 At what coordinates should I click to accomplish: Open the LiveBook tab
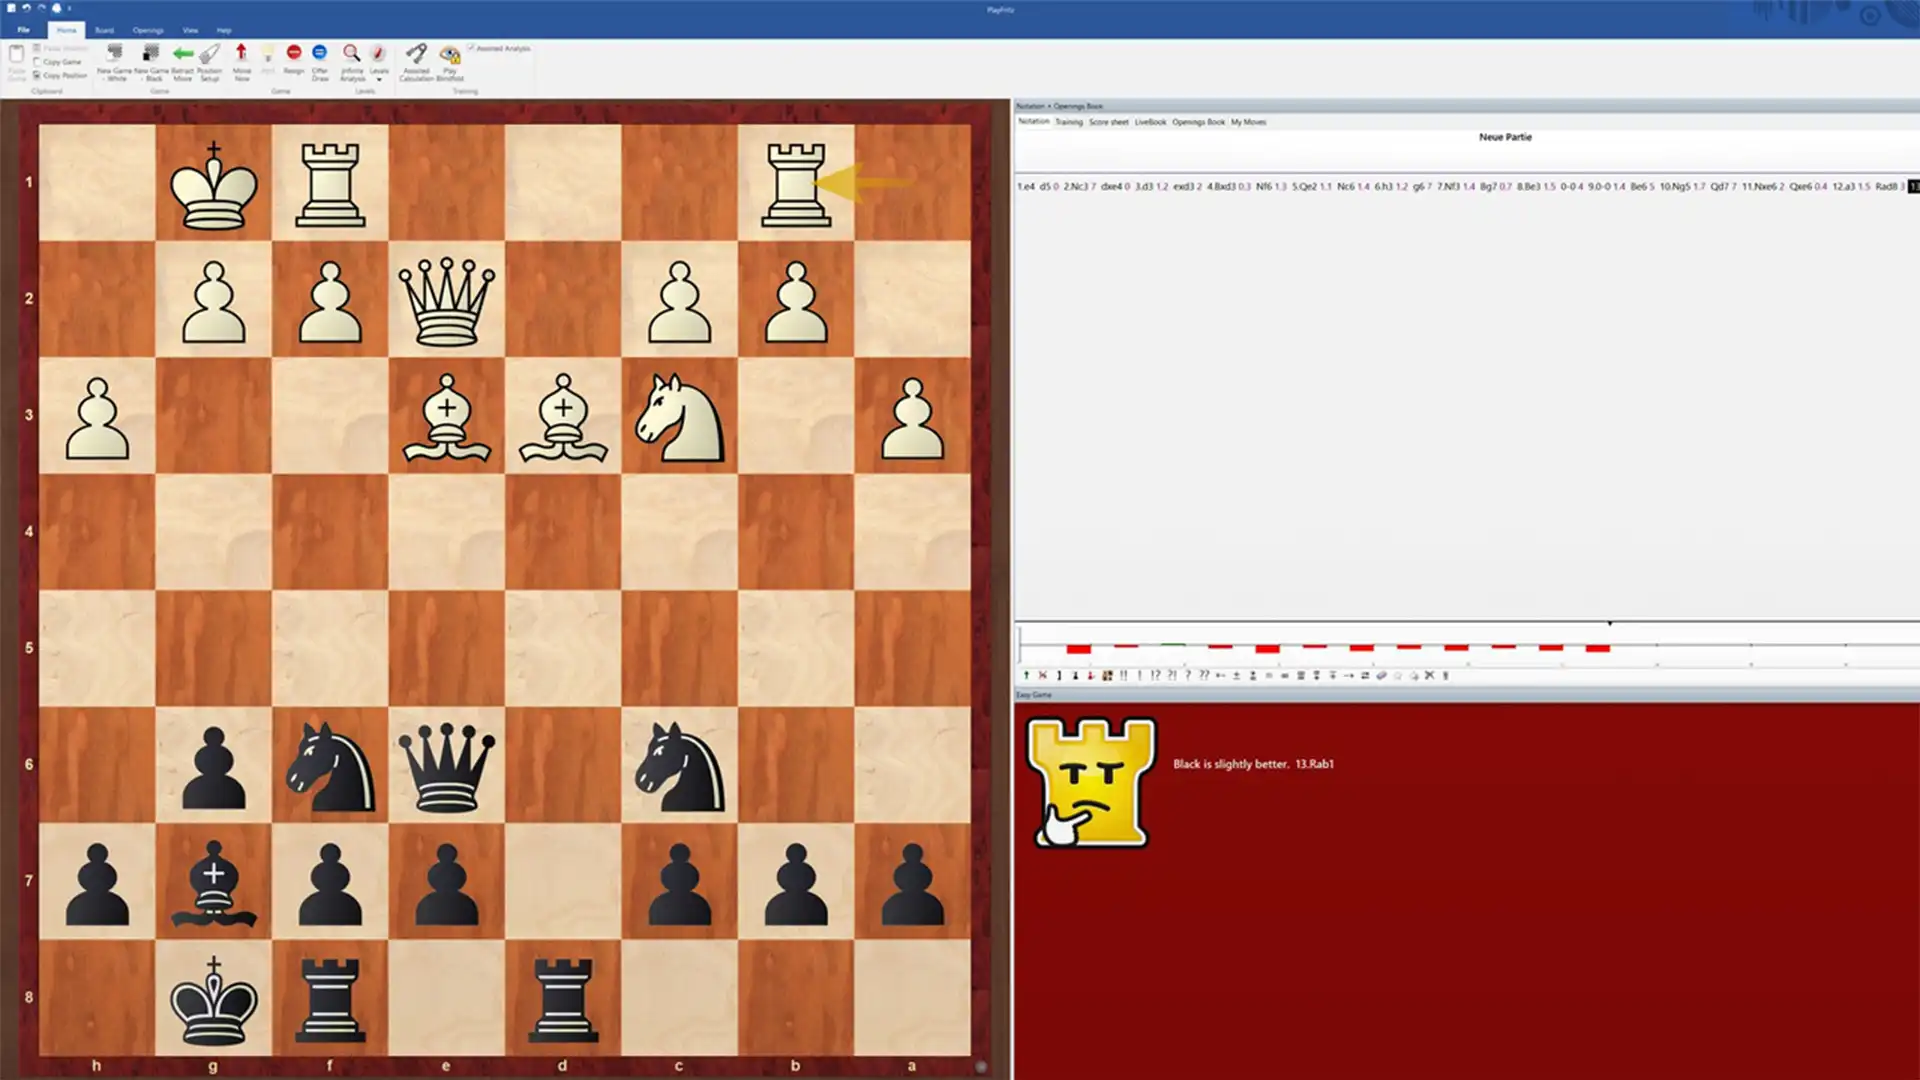point(1150,122)
